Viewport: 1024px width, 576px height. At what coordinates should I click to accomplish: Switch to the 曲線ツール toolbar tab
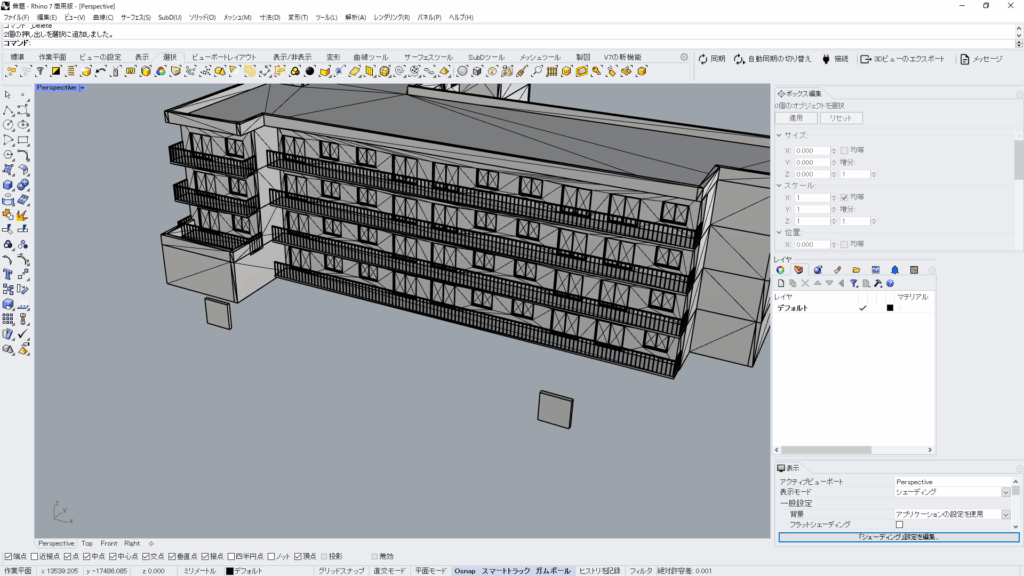click(x=371, y=57)
